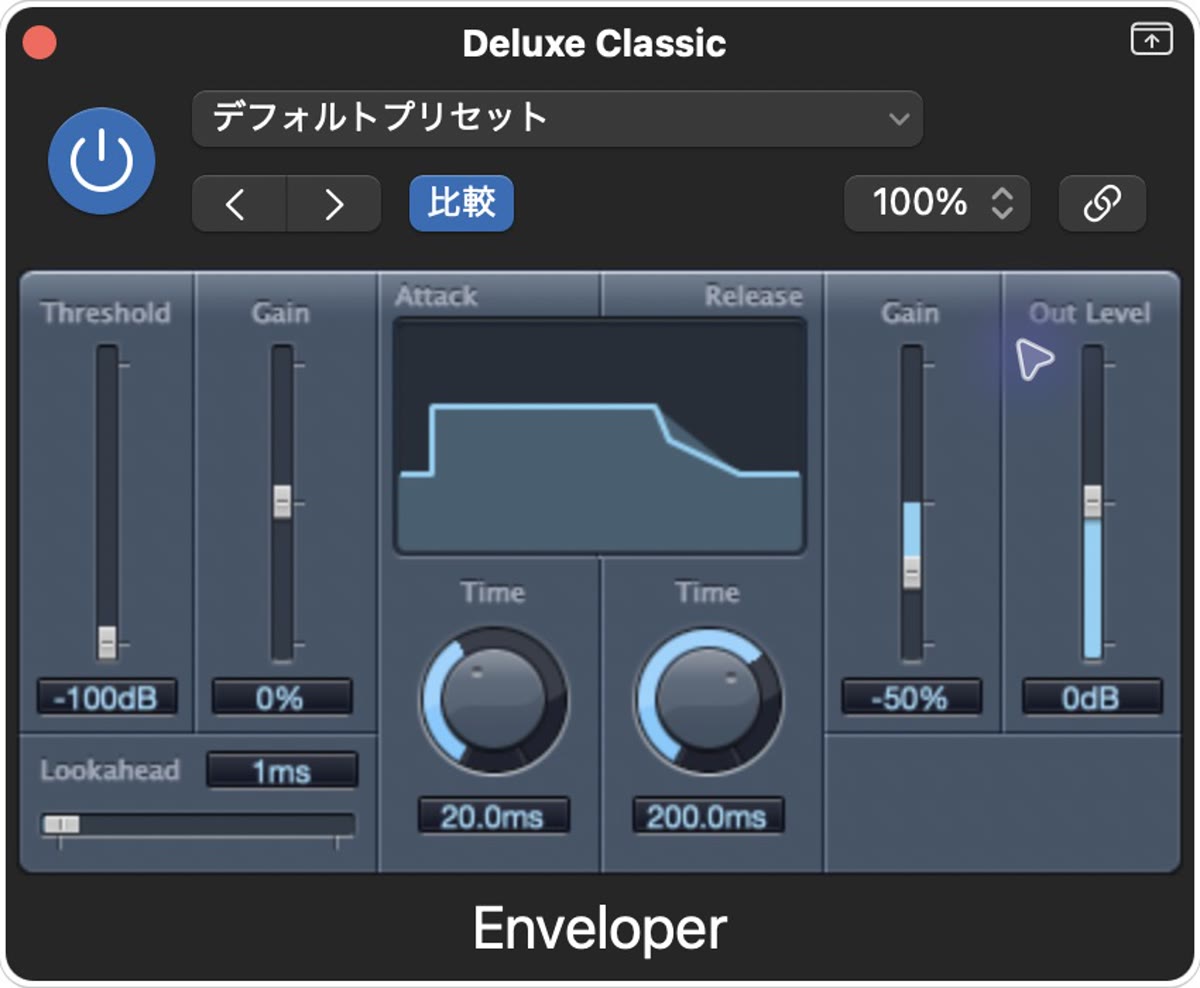The image size is (1200, 988).
Task: Click the Attack Gain slider handle
Action: pyautogui.click(x=282, y=502)
